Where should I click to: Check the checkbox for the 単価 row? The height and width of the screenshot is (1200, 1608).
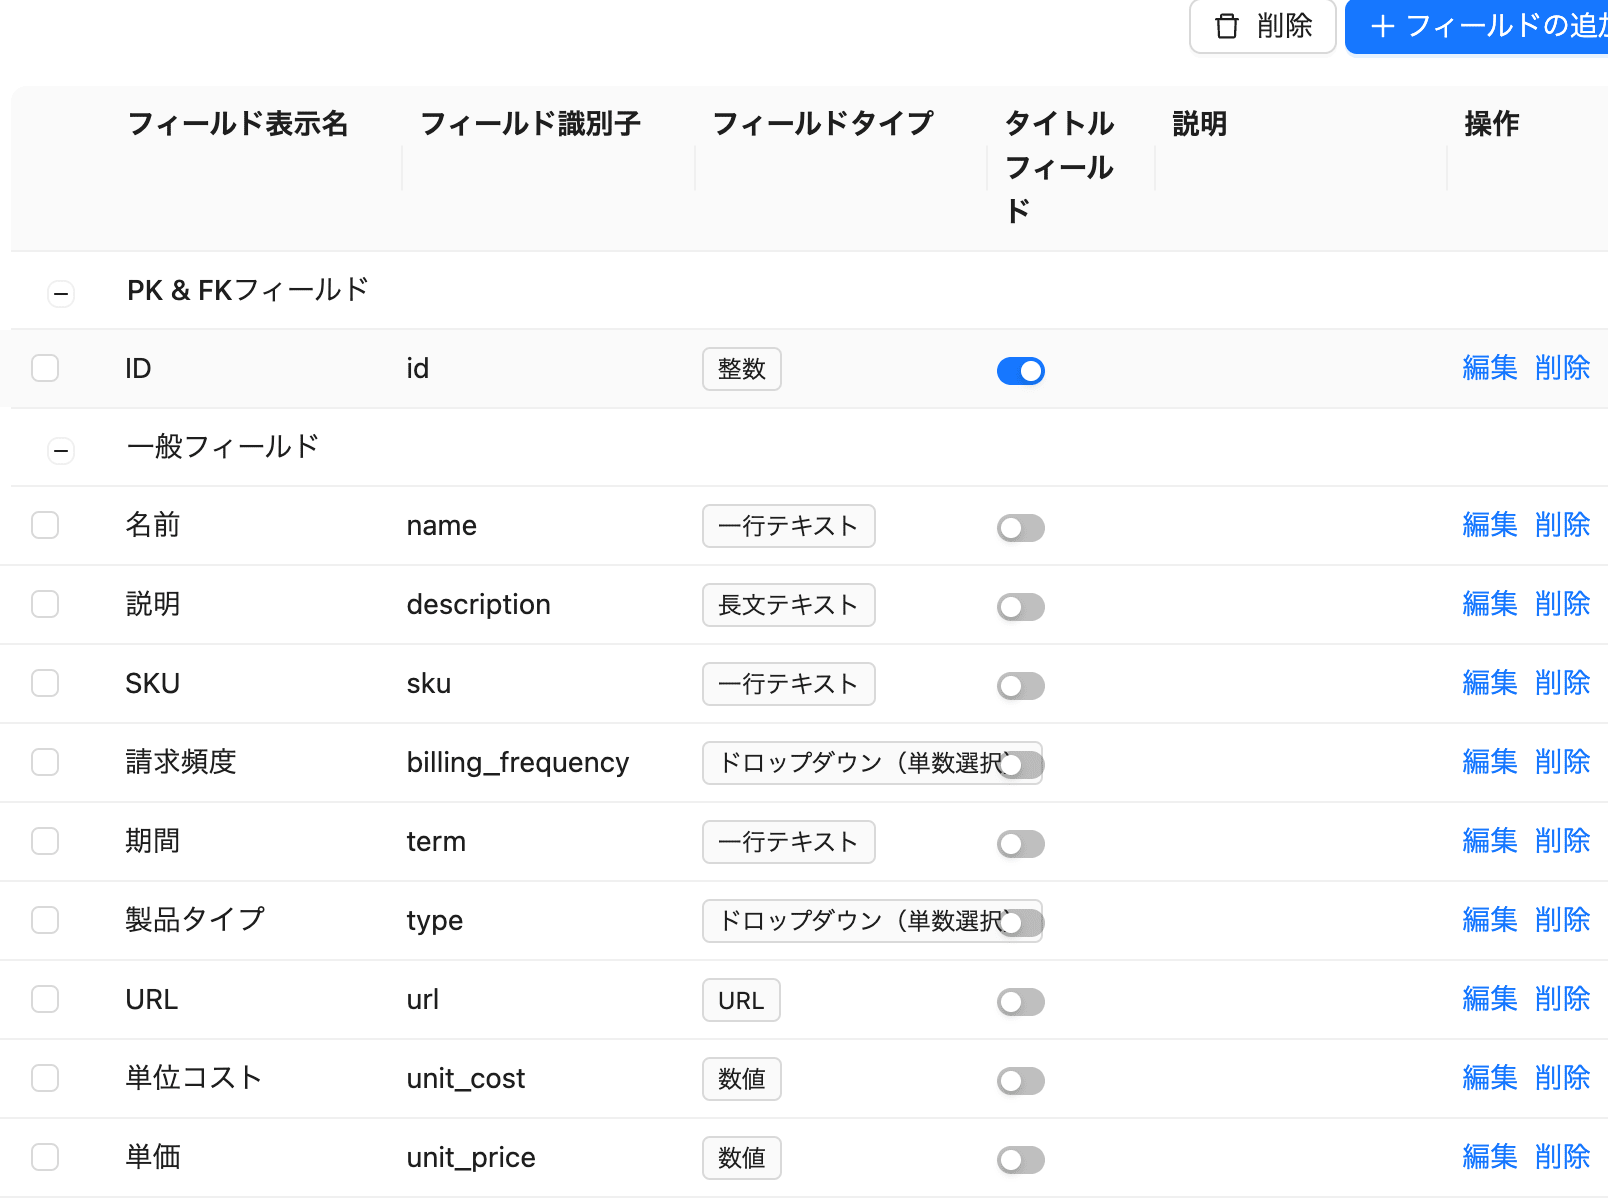tap(45, 1157)
